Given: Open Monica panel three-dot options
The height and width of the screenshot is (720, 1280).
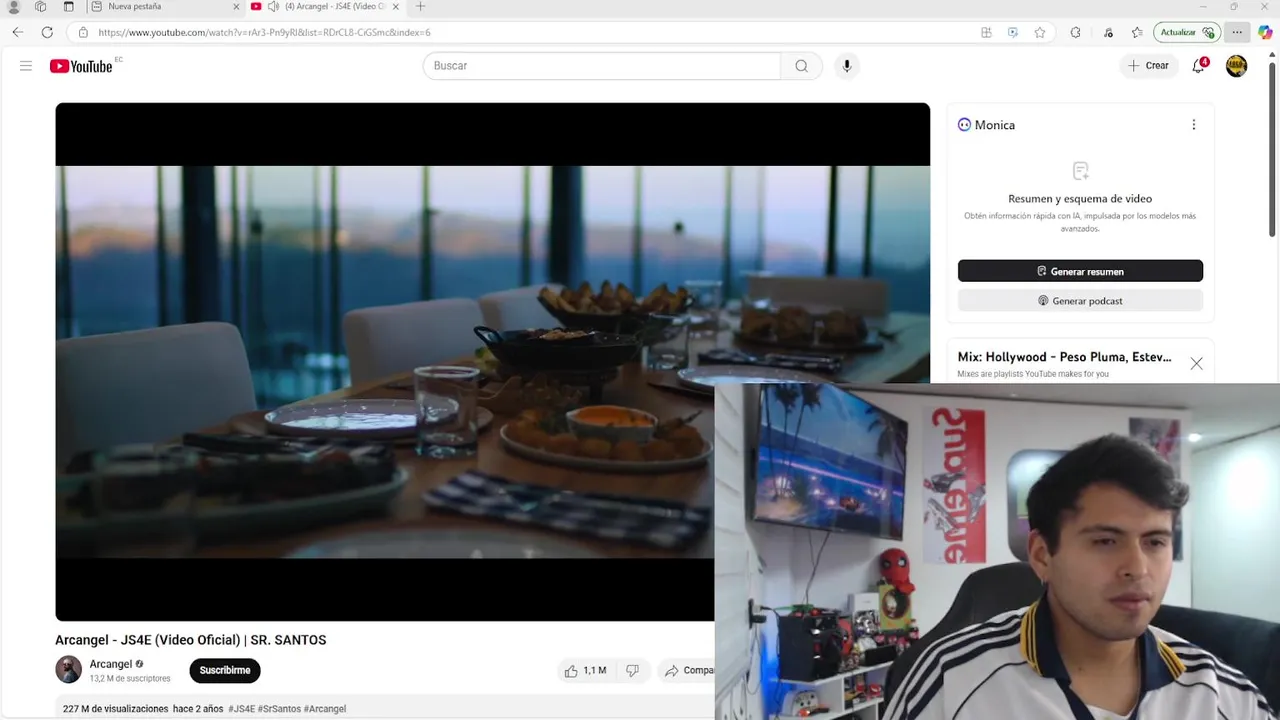Looking at the screenshot, I should click(1193, 125).
